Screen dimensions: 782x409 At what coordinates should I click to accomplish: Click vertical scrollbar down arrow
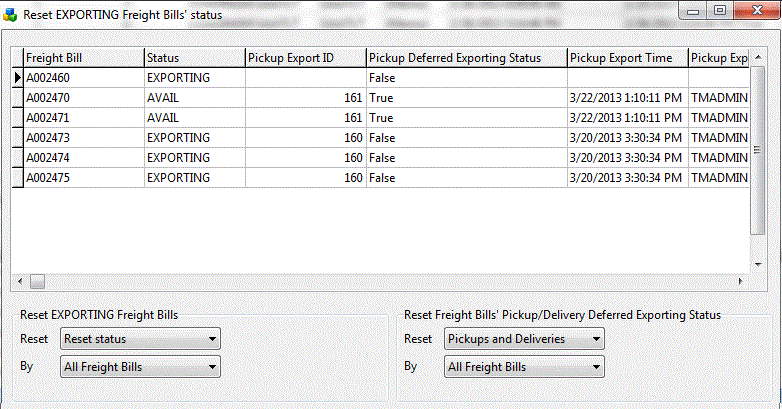pos(757,266)
